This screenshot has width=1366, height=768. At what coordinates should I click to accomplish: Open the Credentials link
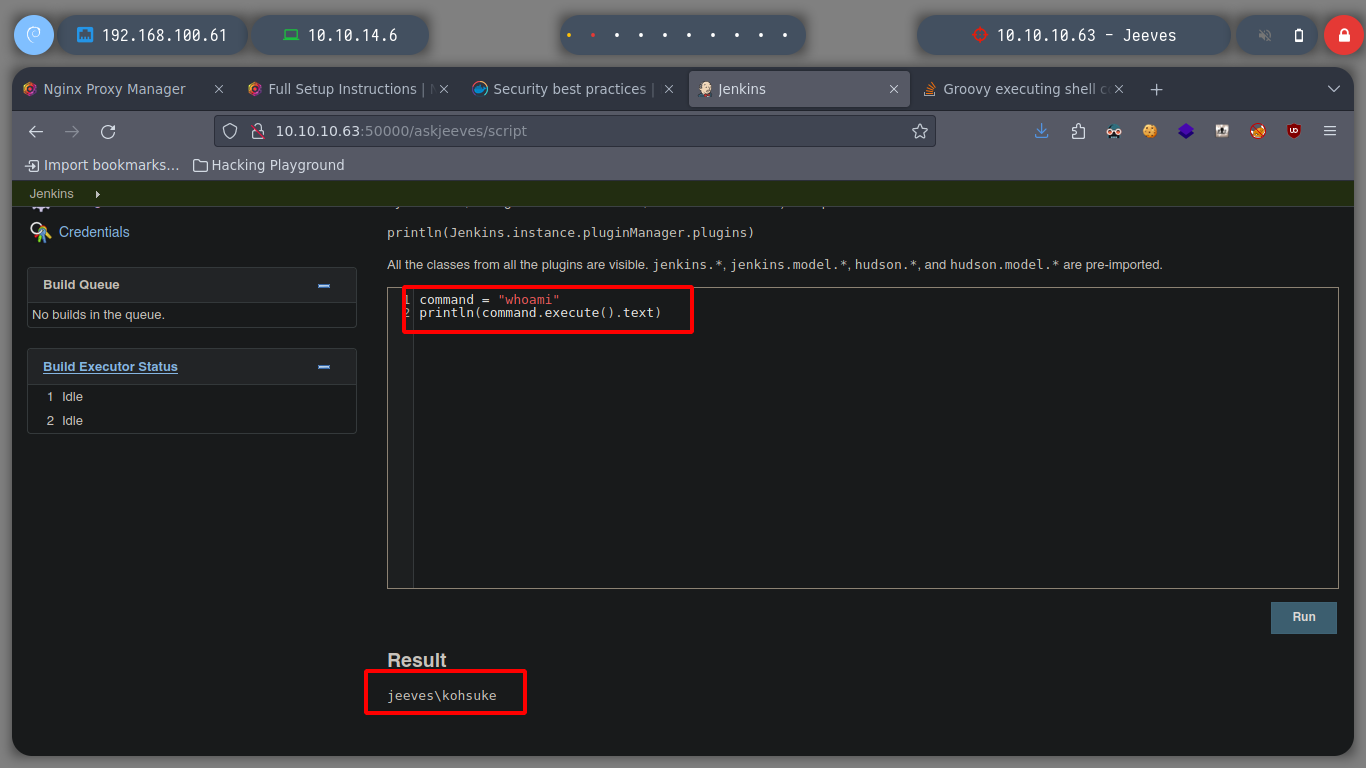pos(94,232)
